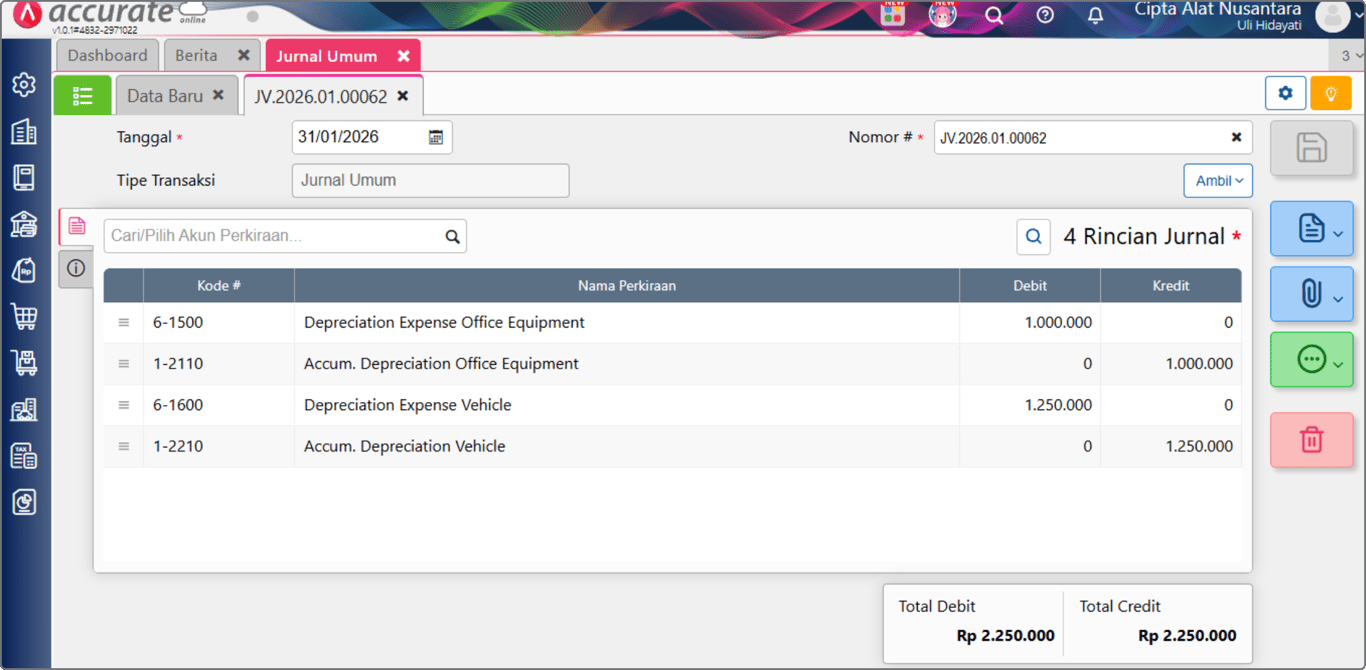Click the orange lightbulb tips button
The height and width of the screenshot is (670, 1366).
coord(1331,93)
